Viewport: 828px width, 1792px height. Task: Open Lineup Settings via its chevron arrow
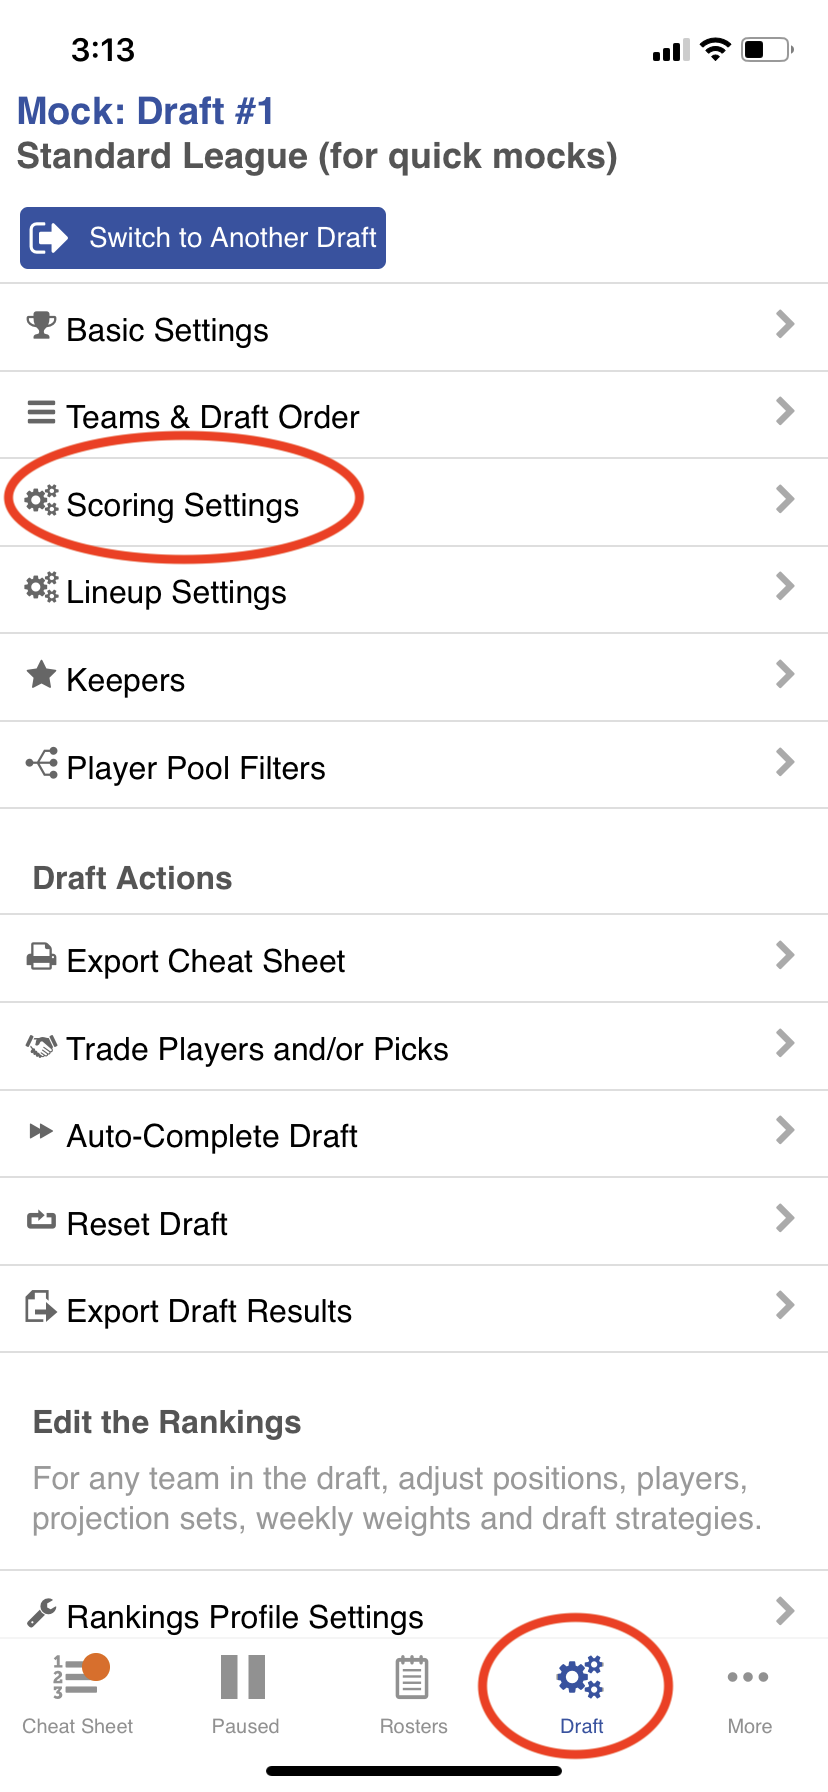(785, 586)
